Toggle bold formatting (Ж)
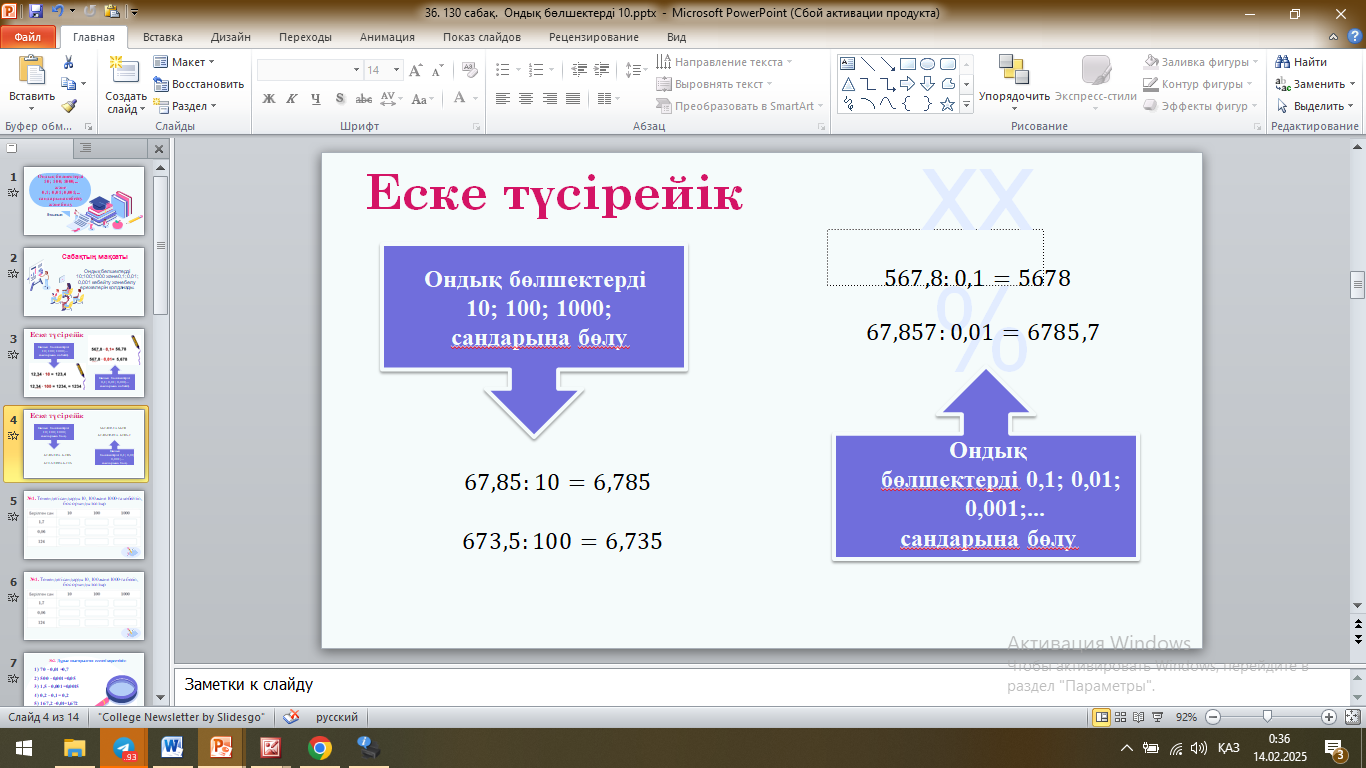 (268, 98)
